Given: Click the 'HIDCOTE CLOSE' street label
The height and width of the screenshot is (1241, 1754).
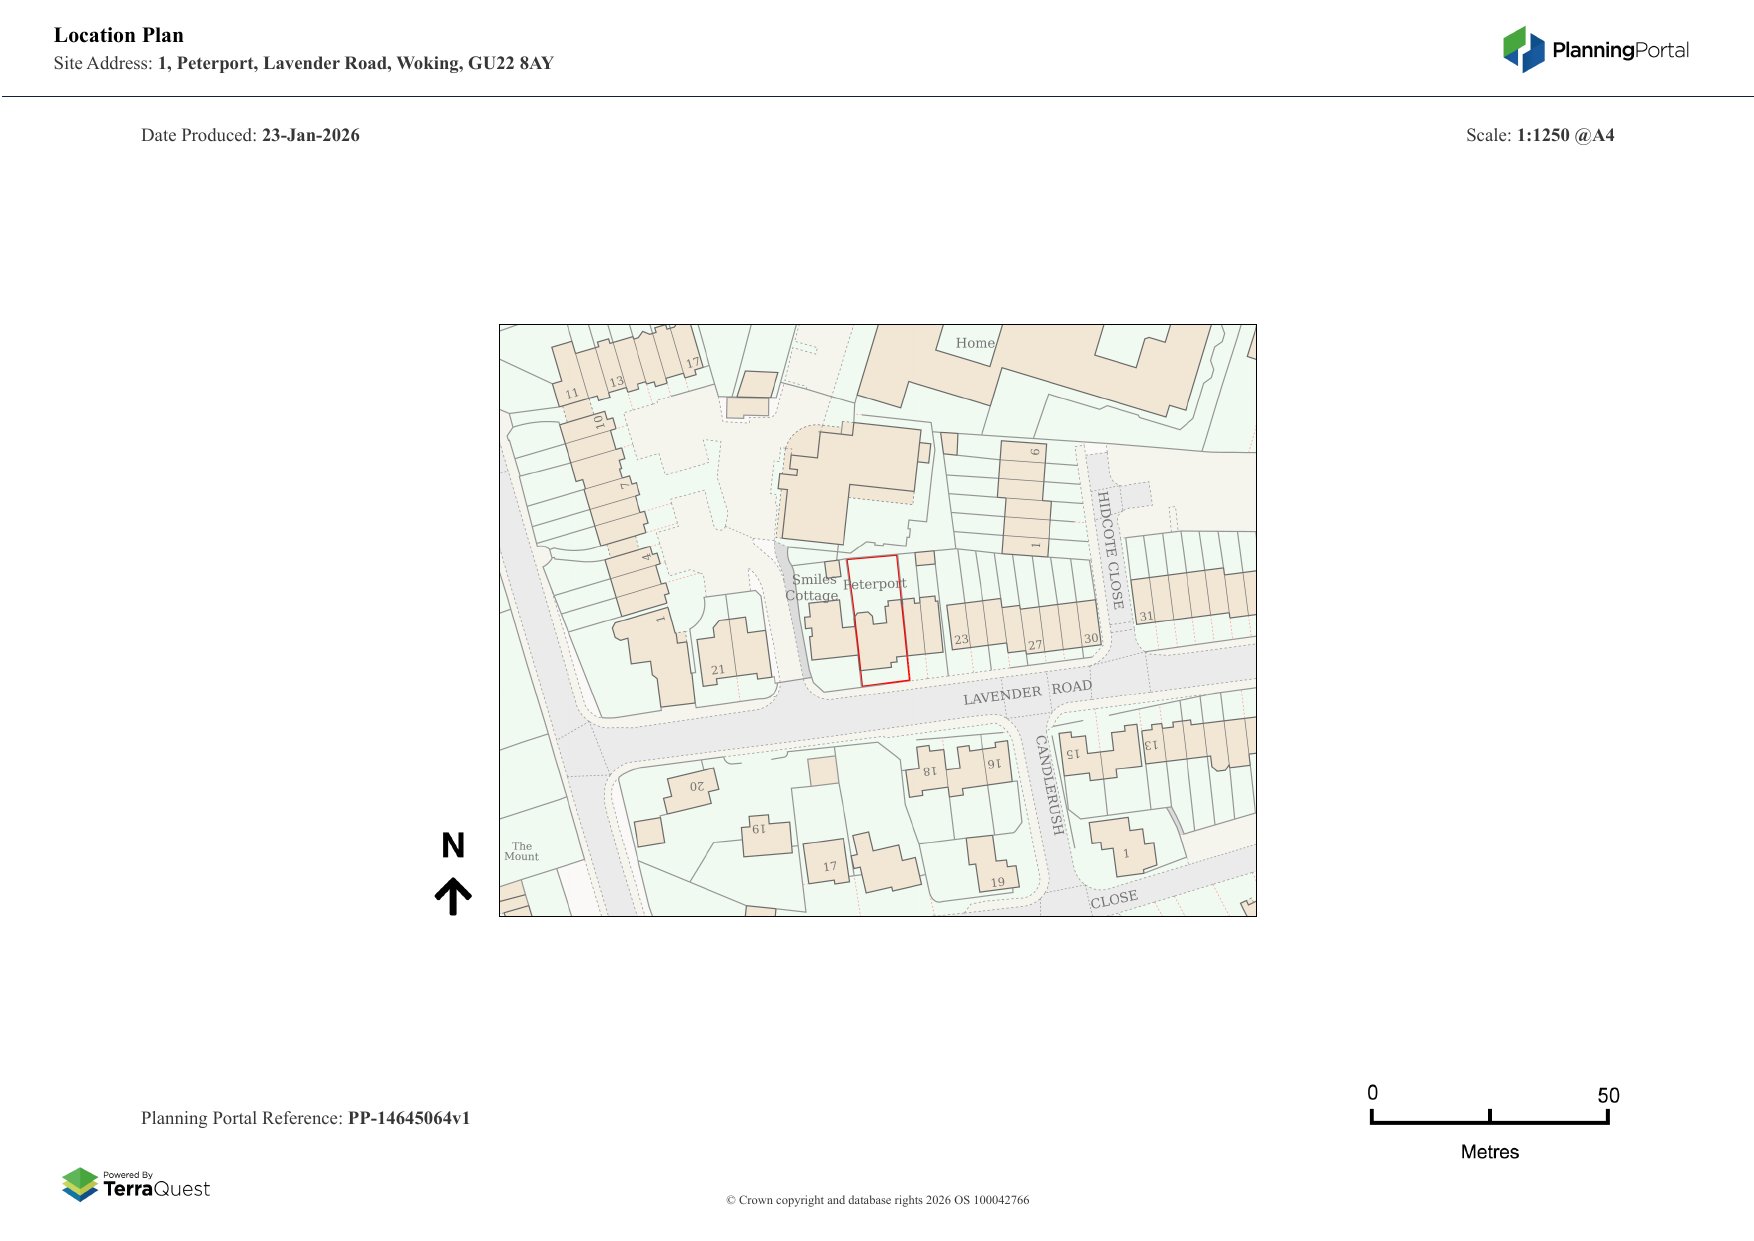Looking at the screenshot, I should pyautogui.click(x=1110, y=549).
